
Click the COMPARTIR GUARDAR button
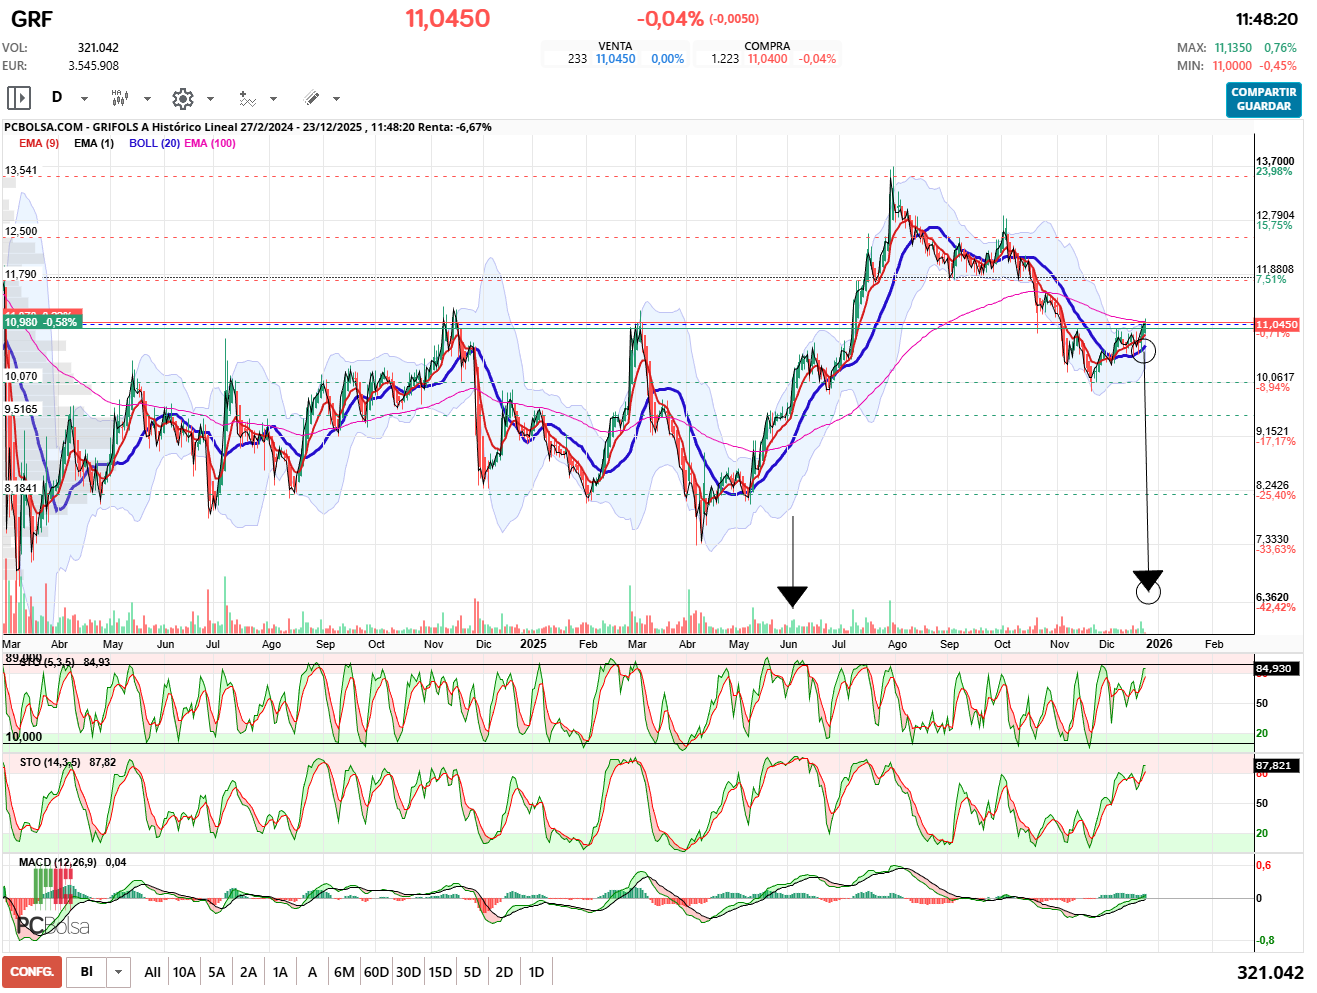(1263, 99)
